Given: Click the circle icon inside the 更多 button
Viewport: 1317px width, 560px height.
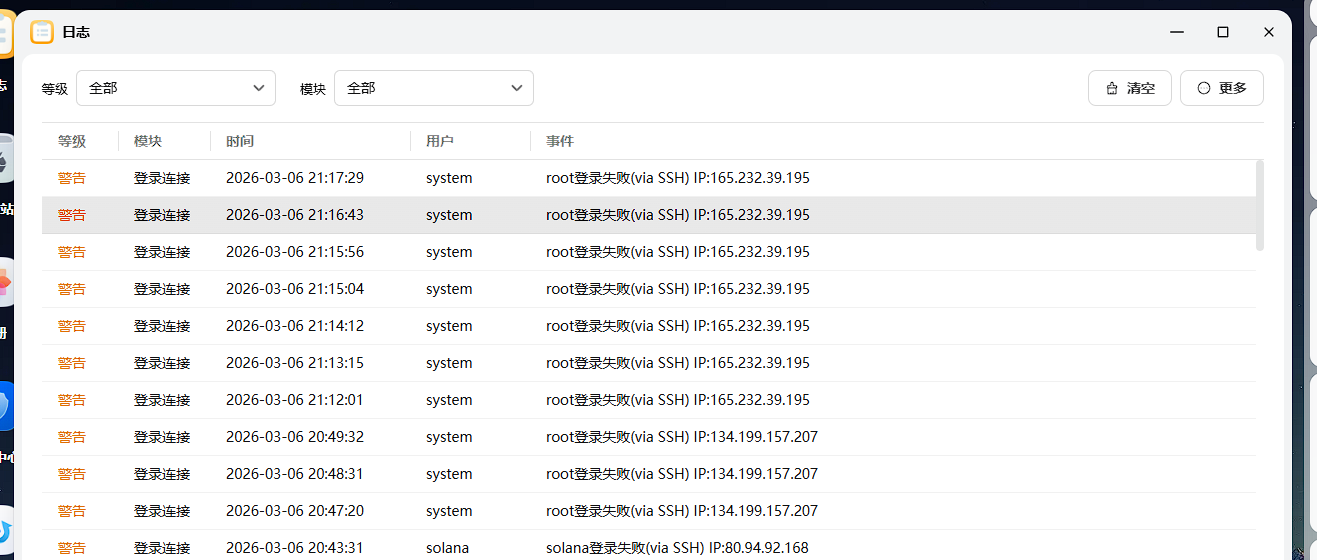Looking at the screenshot, I should pos(1204,88).
